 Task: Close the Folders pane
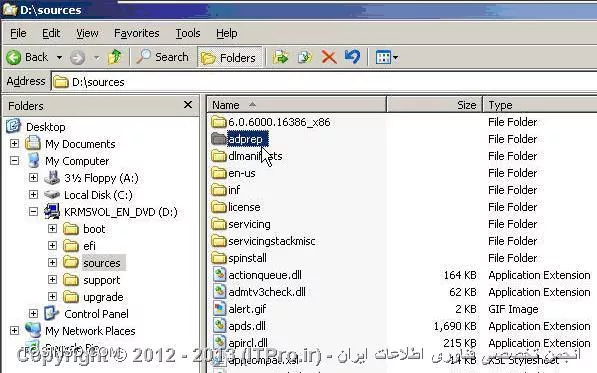[x=188, y=105]
